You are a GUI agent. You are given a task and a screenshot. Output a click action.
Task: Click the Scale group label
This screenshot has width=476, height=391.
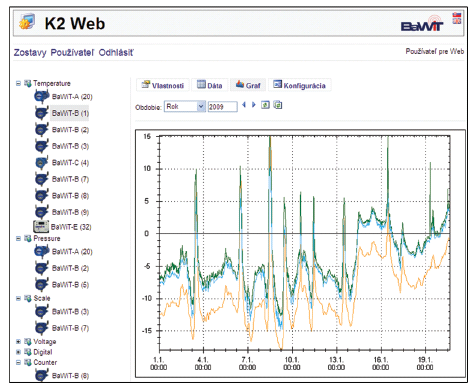(x=42, y=298)
